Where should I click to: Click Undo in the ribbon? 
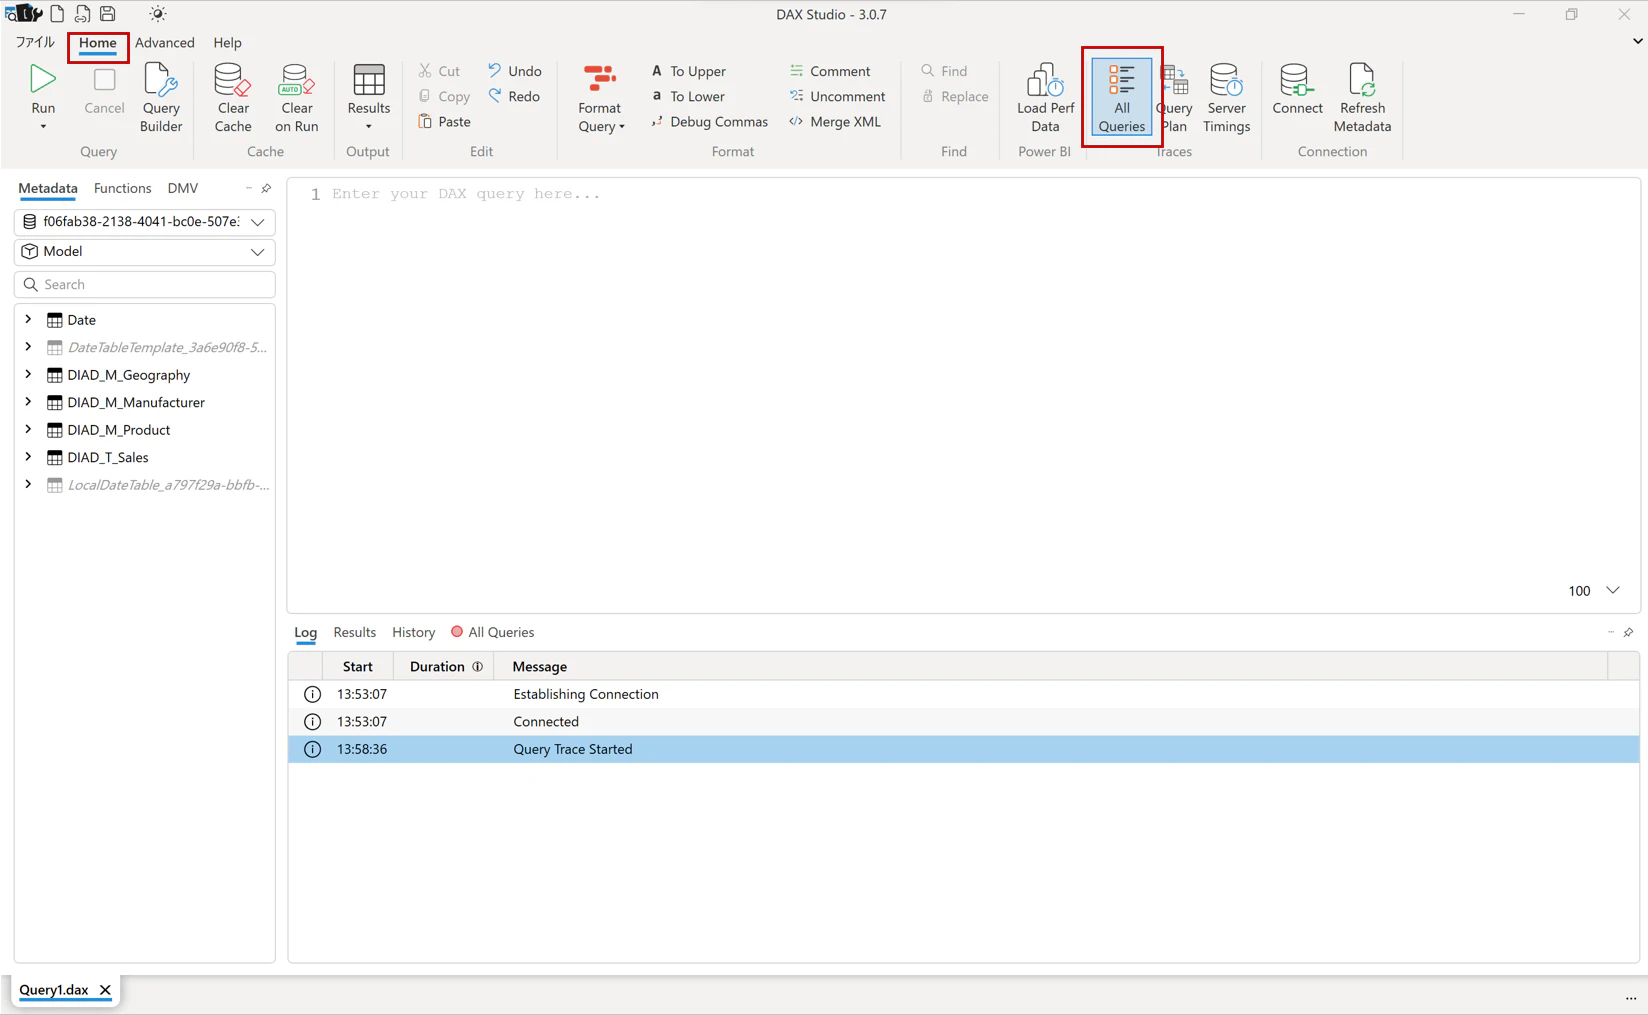click(x=515, y=71)
